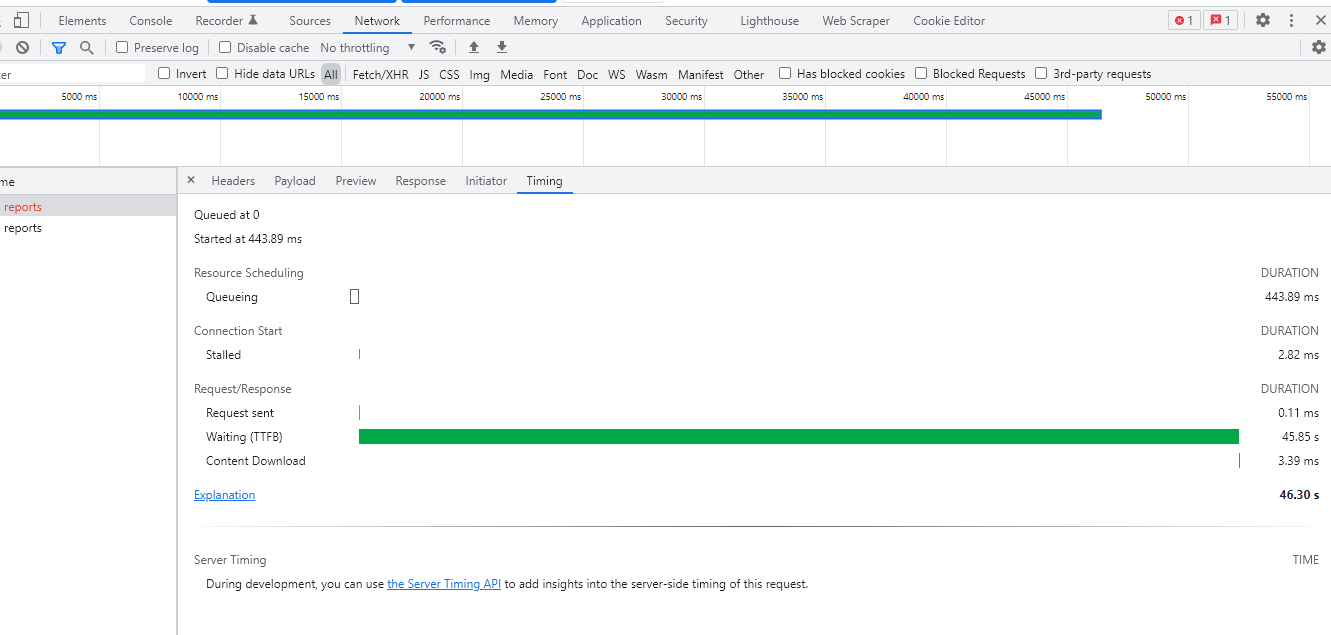This screenshot has width=1331, height=635.
Task: Switch to the Console tab
Action: [x=151, y=20]
